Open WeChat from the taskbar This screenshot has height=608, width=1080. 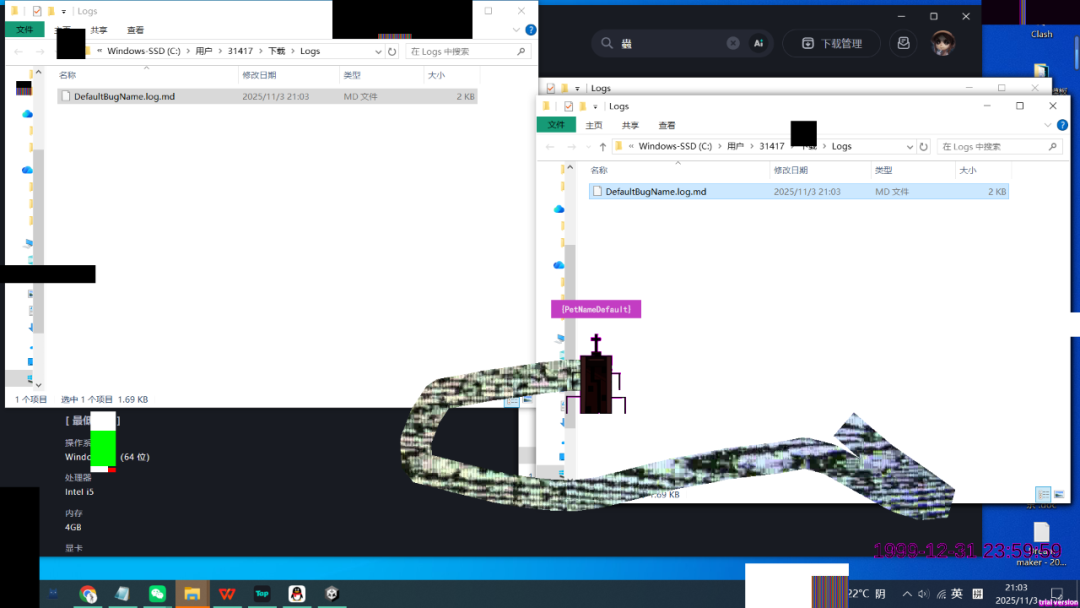point(157,594)
